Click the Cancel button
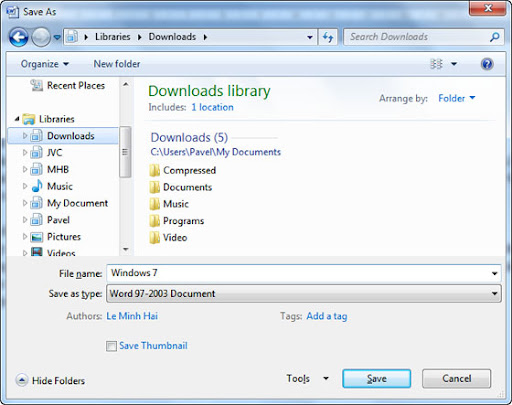512x405 pixels. [456, 379]
